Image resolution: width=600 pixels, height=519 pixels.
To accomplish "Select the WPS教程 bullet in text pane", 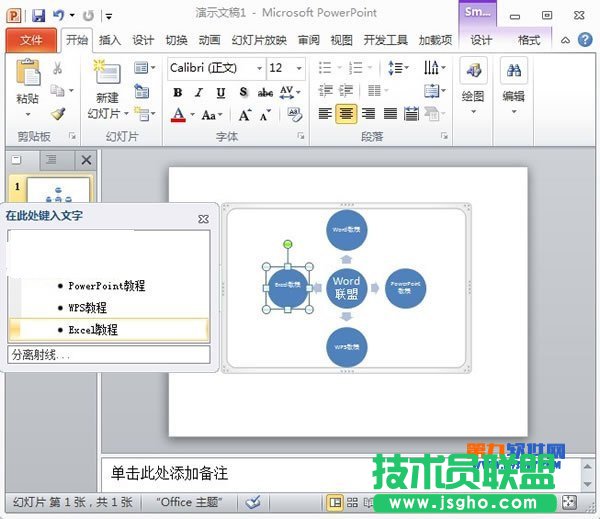I will pyautogui.click(x=88, y=307).
